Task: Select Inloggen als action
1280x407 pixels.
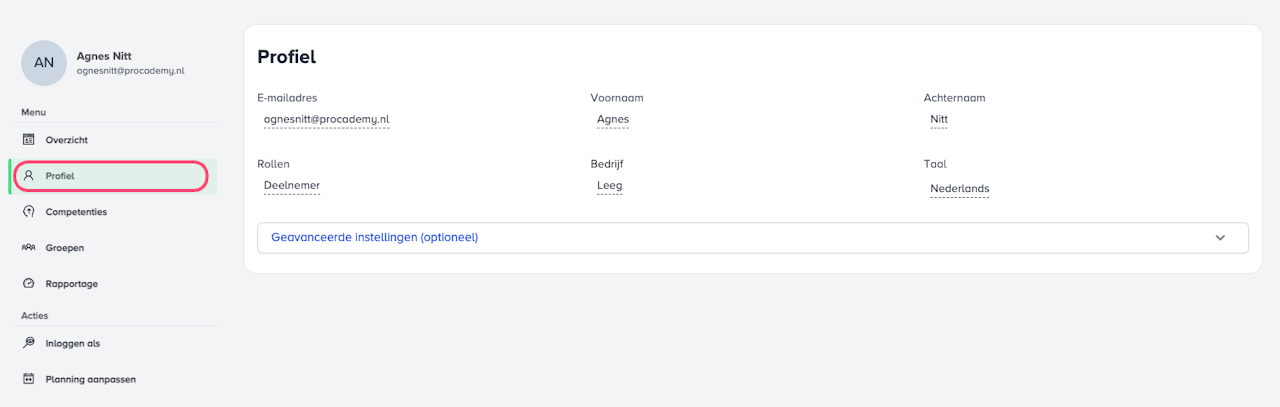Action: [x=72, y=343]
